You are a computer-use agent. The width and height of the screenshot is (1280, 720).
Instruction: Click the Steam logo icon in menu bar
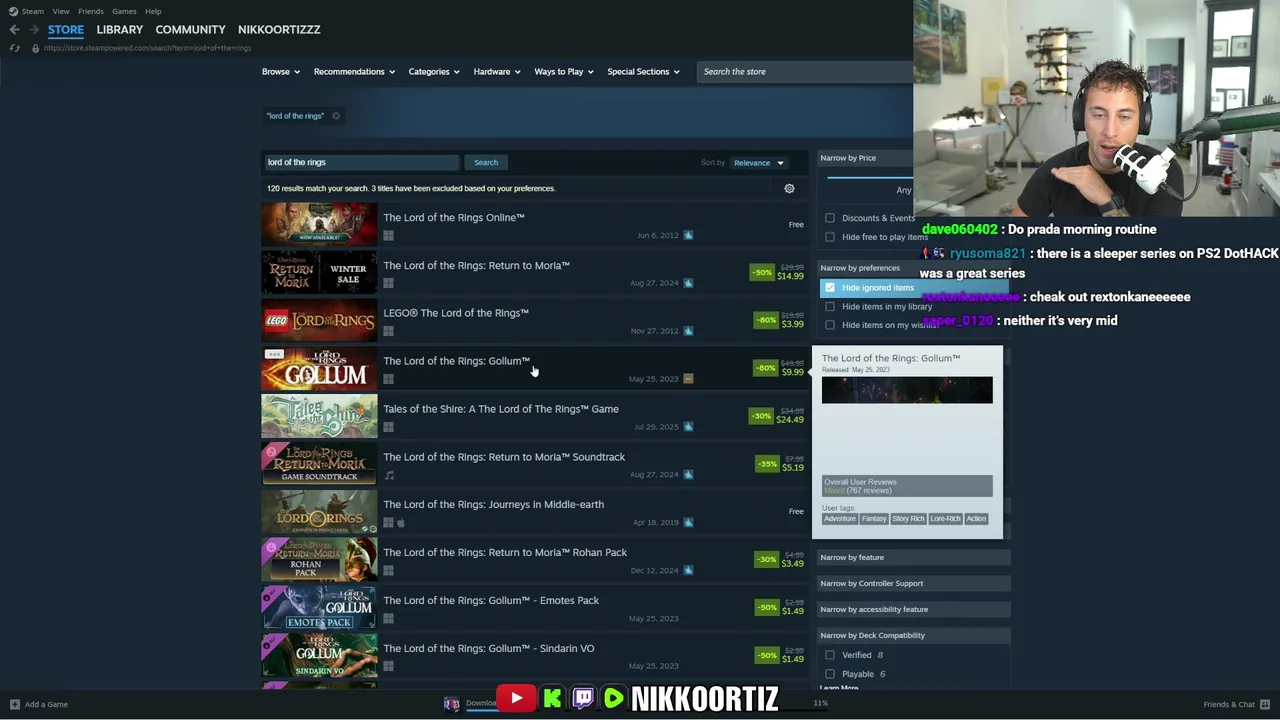coord(13,11)
